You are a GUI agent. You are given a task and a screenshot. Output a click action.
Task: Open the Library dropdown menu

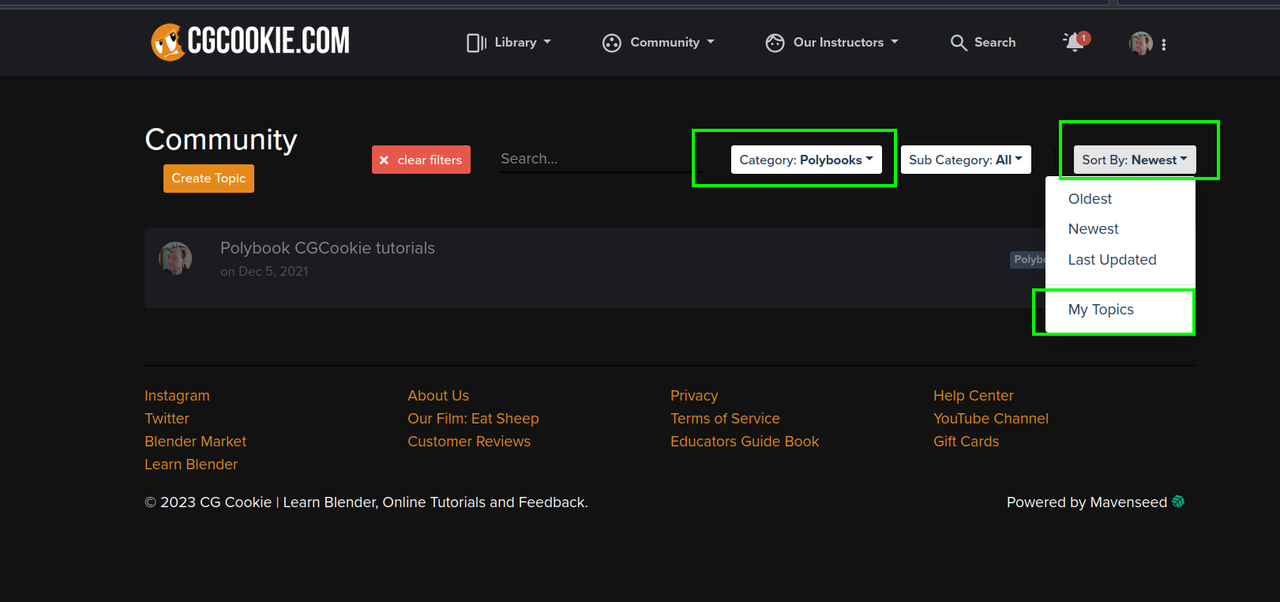509,42
